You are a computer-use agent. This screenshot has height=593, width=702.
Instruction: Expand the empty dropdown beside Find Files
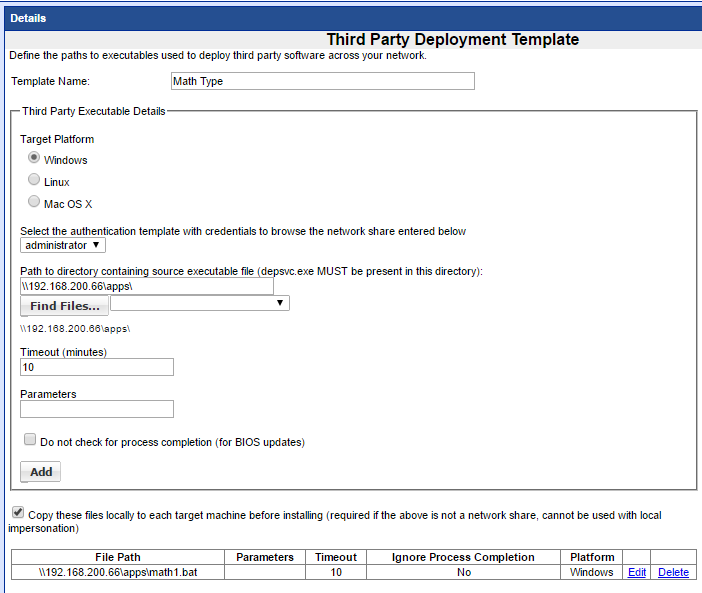tap(200, 303)
